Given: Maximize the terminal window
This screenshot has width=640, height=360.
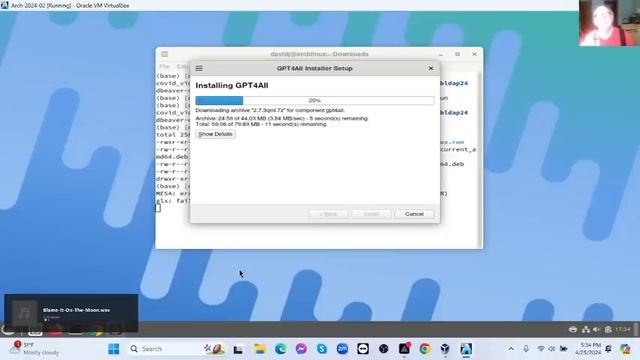Looking at the screenshot, I should (458, 54).
